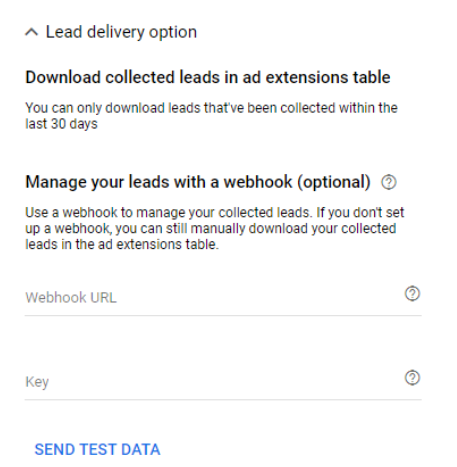Send test data to the webhook
This screenshot has width=457, height=467.
click(x=97, y=449)
